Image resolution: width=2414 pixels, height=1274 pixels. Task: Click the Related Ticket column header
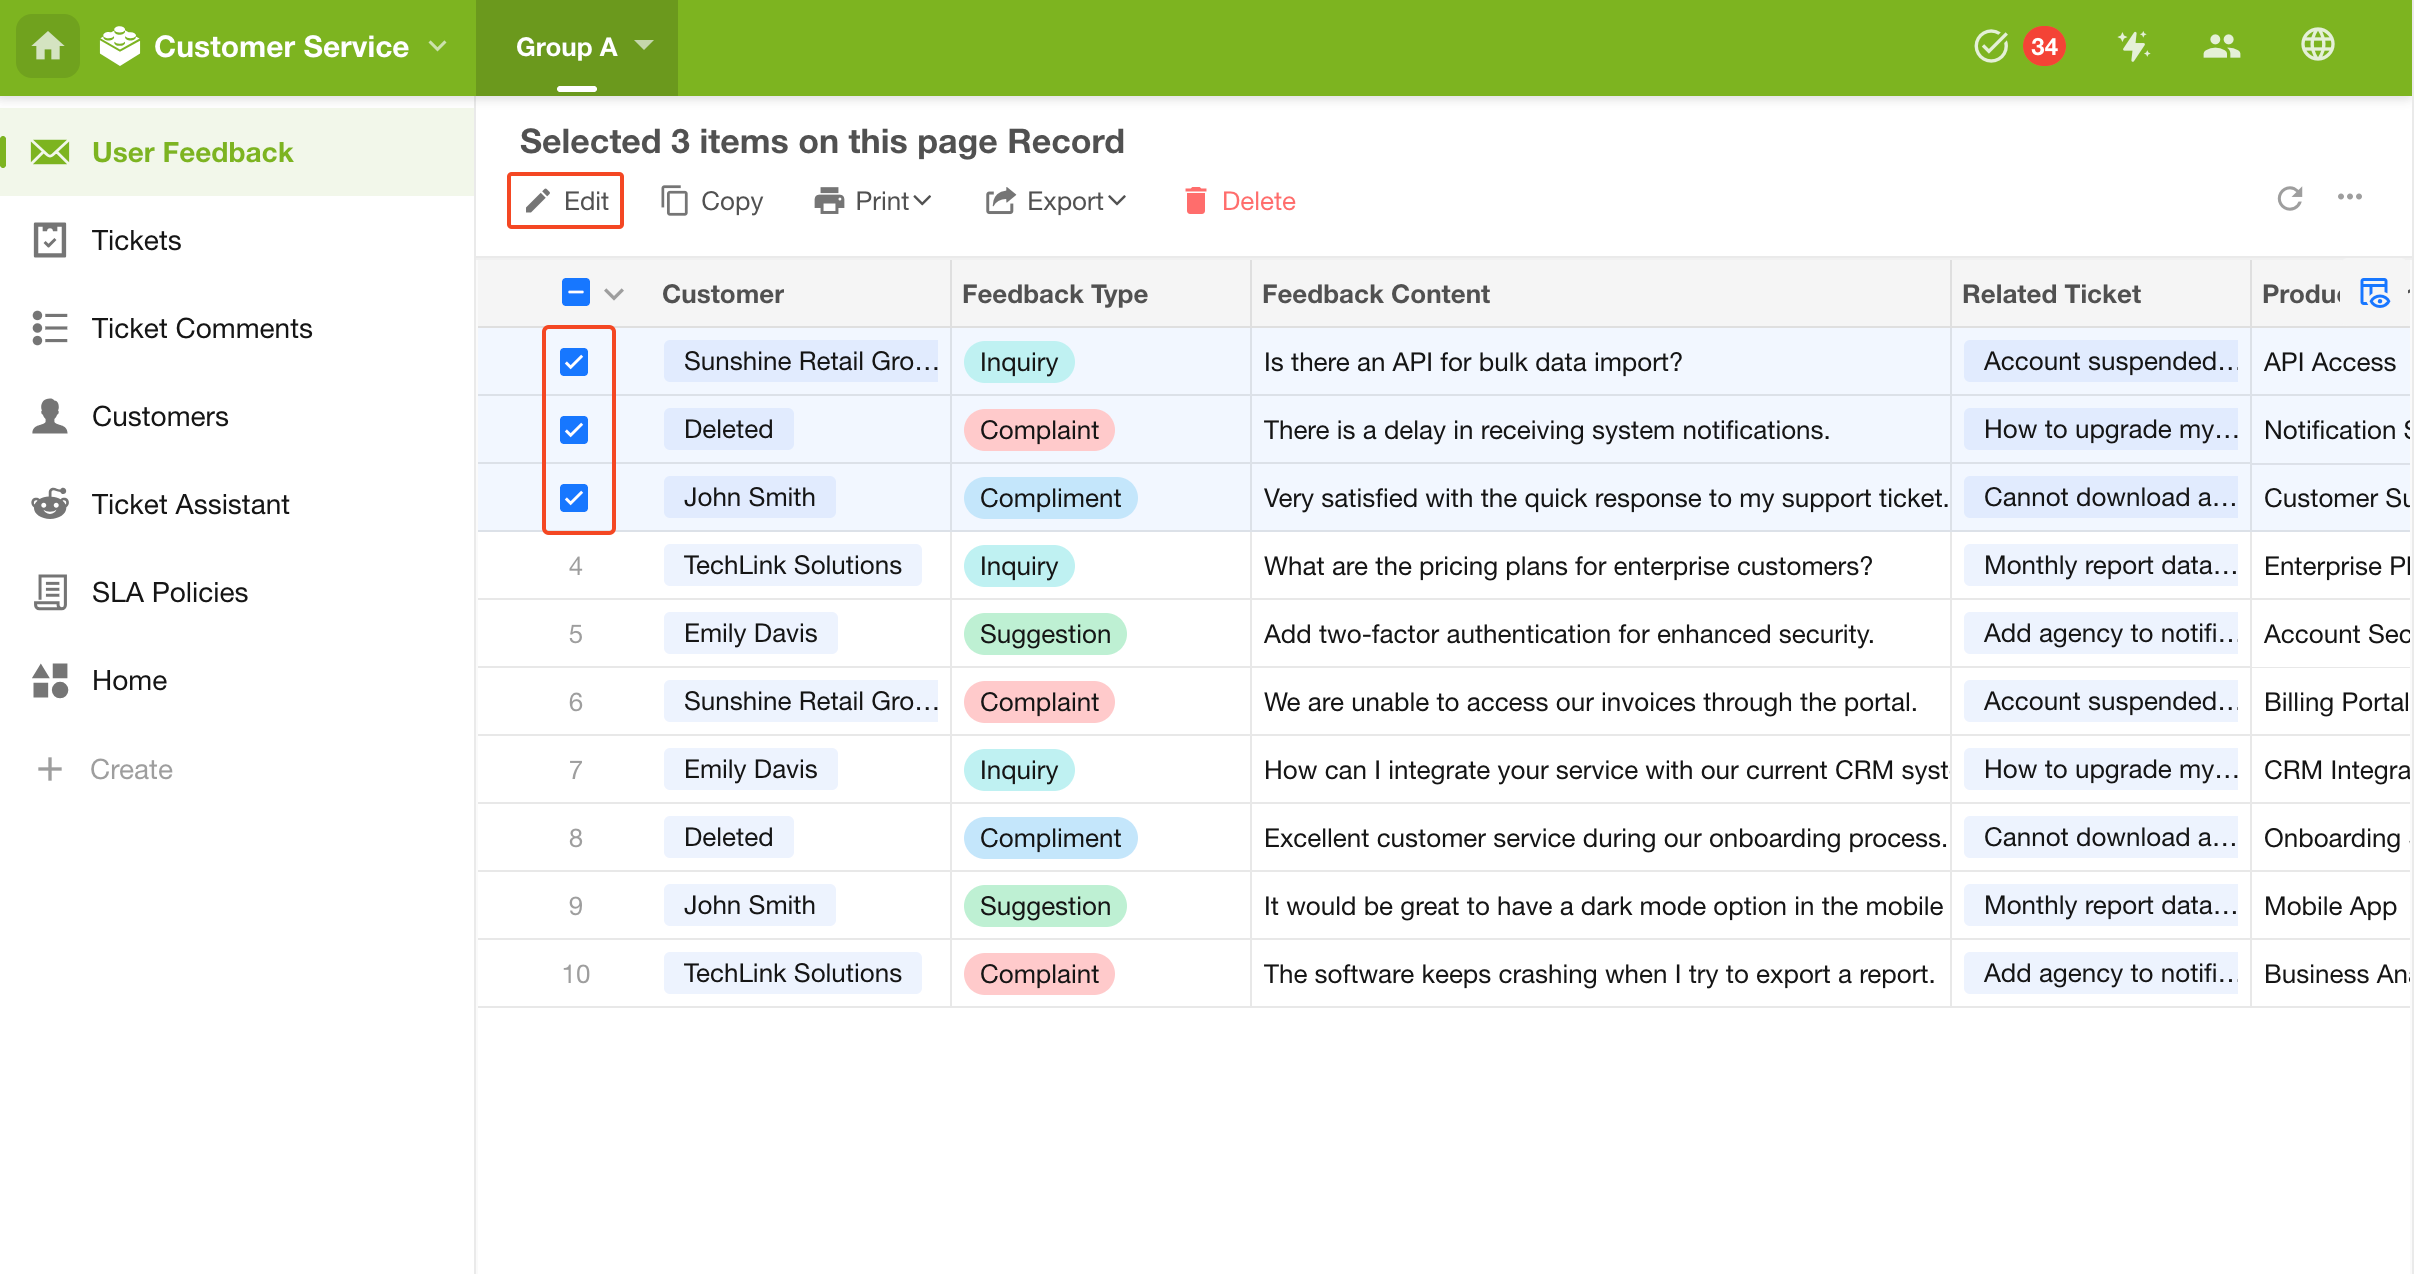[2051, 294]
